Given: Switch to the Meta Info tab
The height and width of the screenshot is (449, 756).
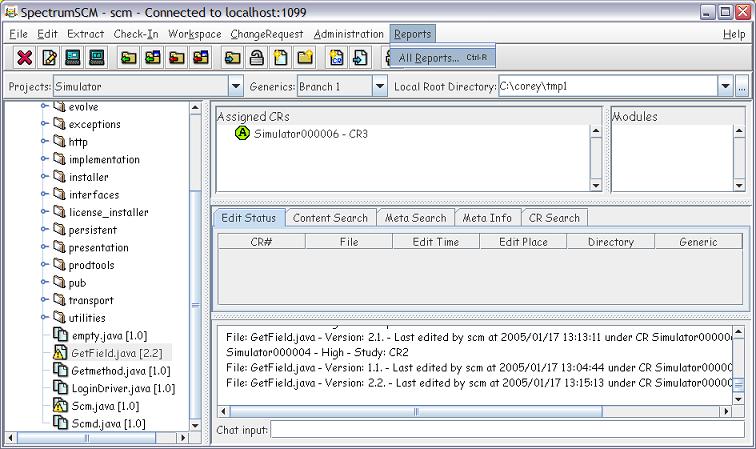Looking at the screenshot, I should point(487,218).
